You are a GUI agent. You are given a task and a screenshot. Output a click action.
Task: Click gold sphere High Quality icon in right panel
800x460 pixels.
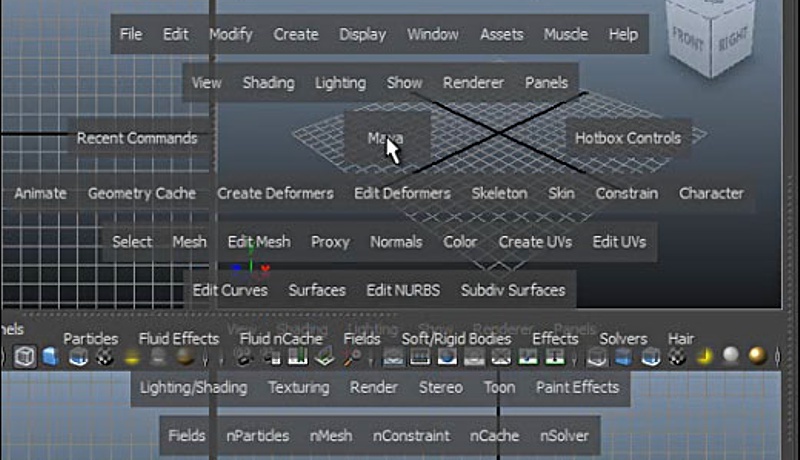point(758,356)
